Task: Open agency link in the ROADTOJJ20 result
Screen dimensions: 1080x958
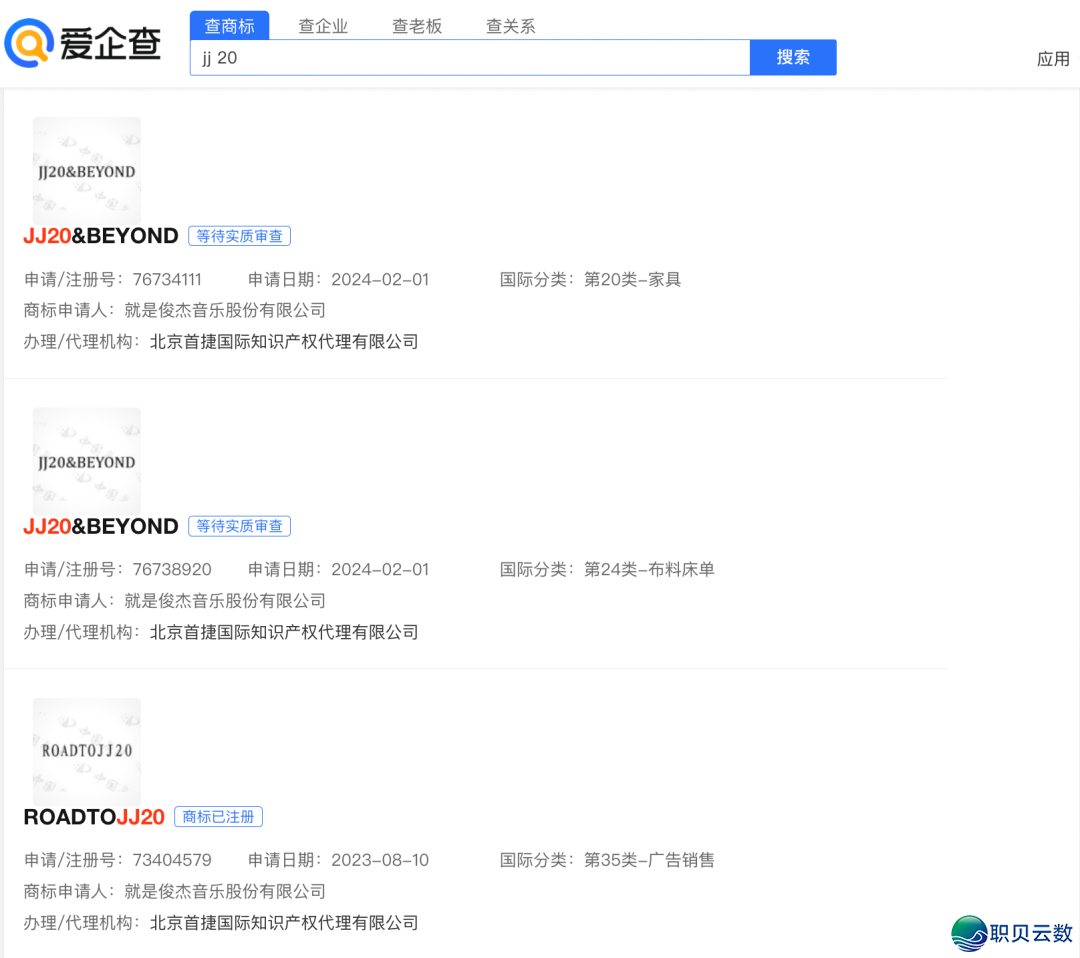Action: tap(284, 923)
